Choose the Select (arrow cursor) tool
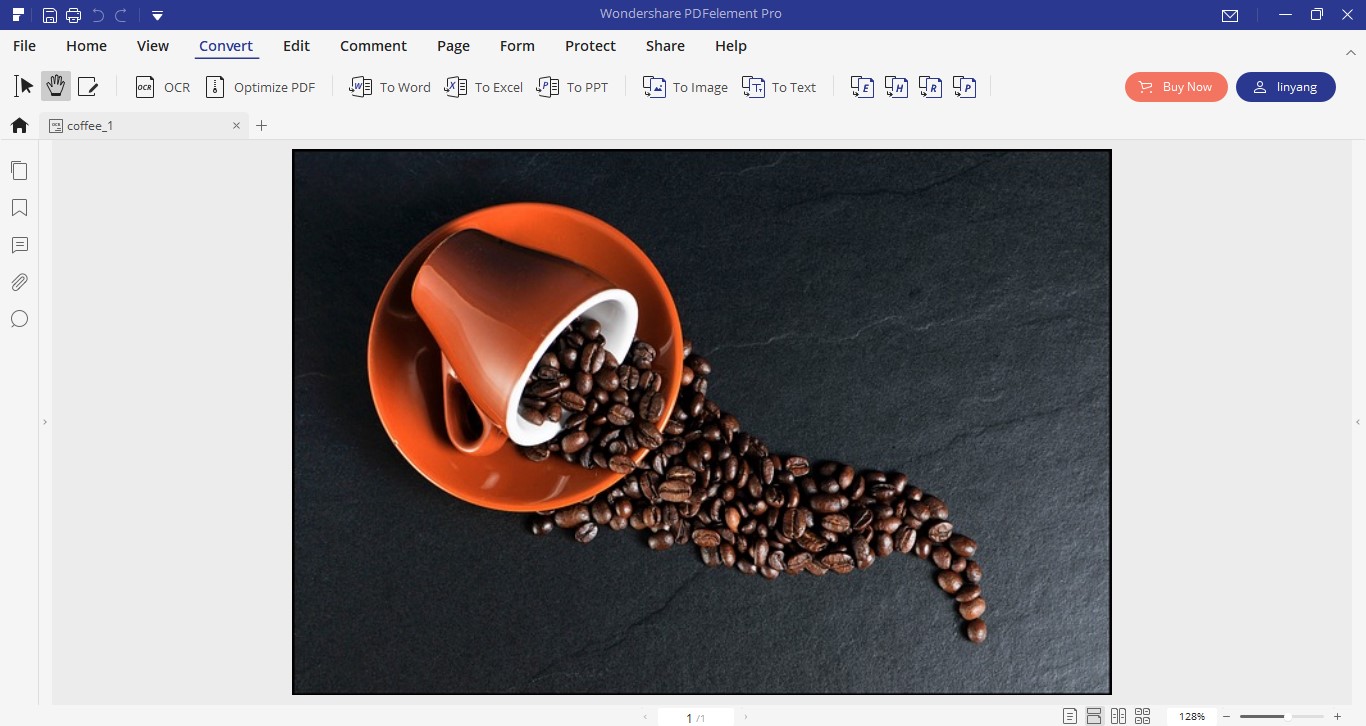This screenshot has width=1366, height=726. click(23, 87)
